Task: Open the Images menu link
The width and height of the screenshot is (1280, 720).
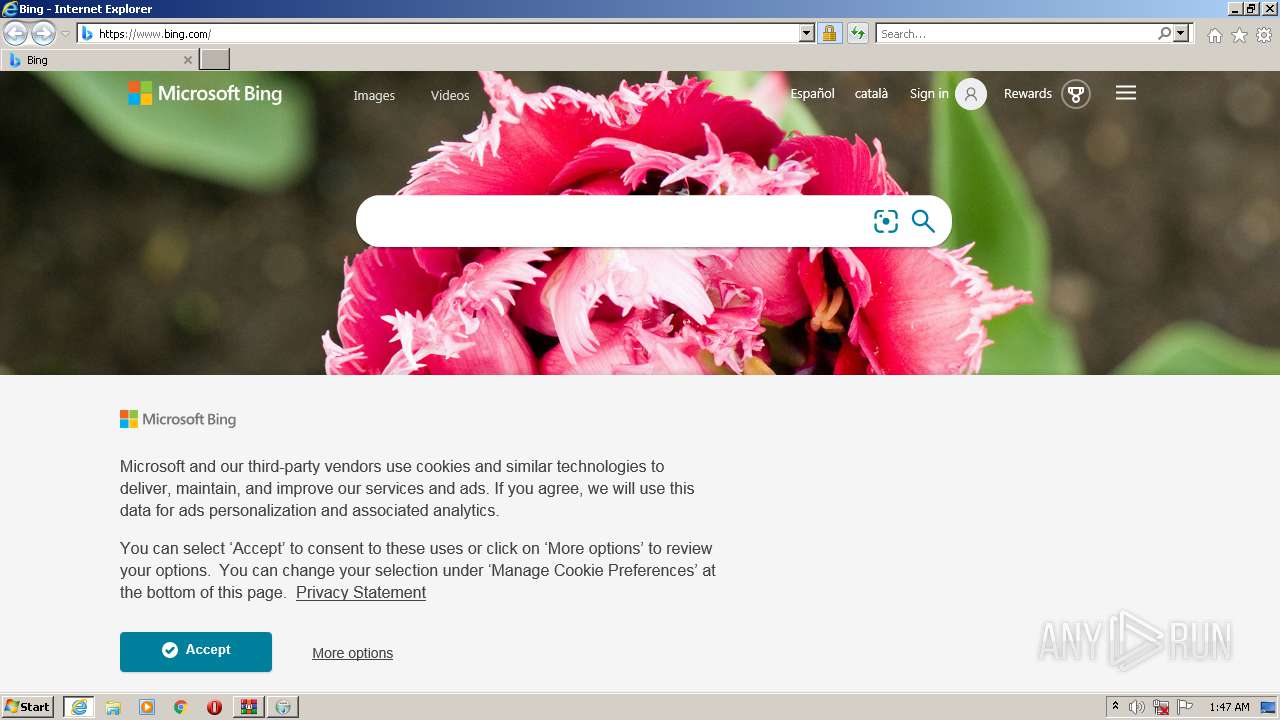Action: coord(374,96)
